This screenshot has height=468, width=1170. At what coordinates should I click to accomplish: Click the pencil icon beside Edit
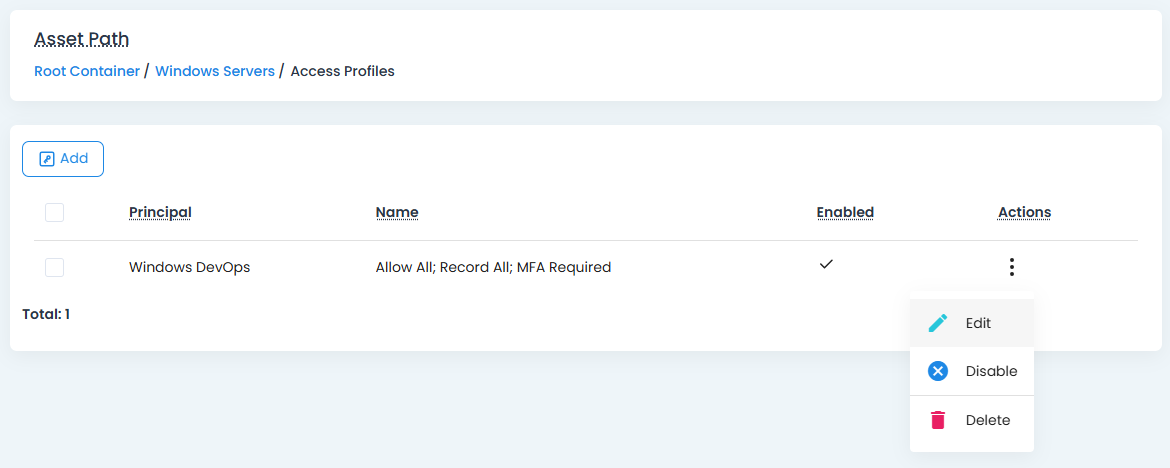pos(937,323)
